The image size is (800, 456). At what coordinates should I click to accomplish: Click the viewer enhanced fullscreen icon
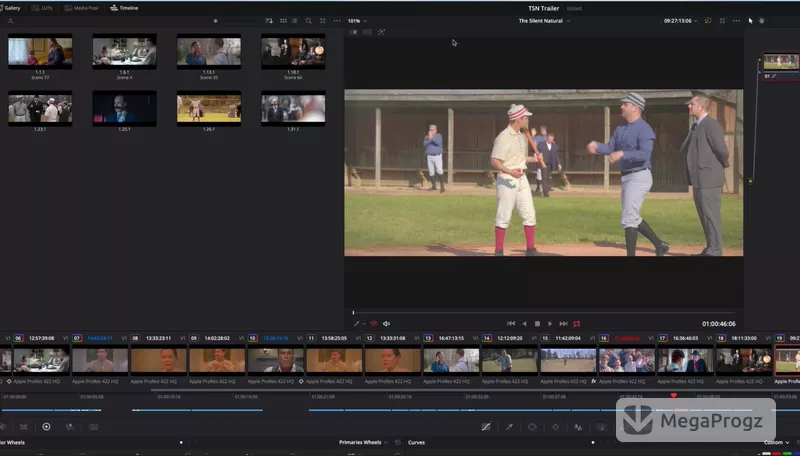coord(722,21)
